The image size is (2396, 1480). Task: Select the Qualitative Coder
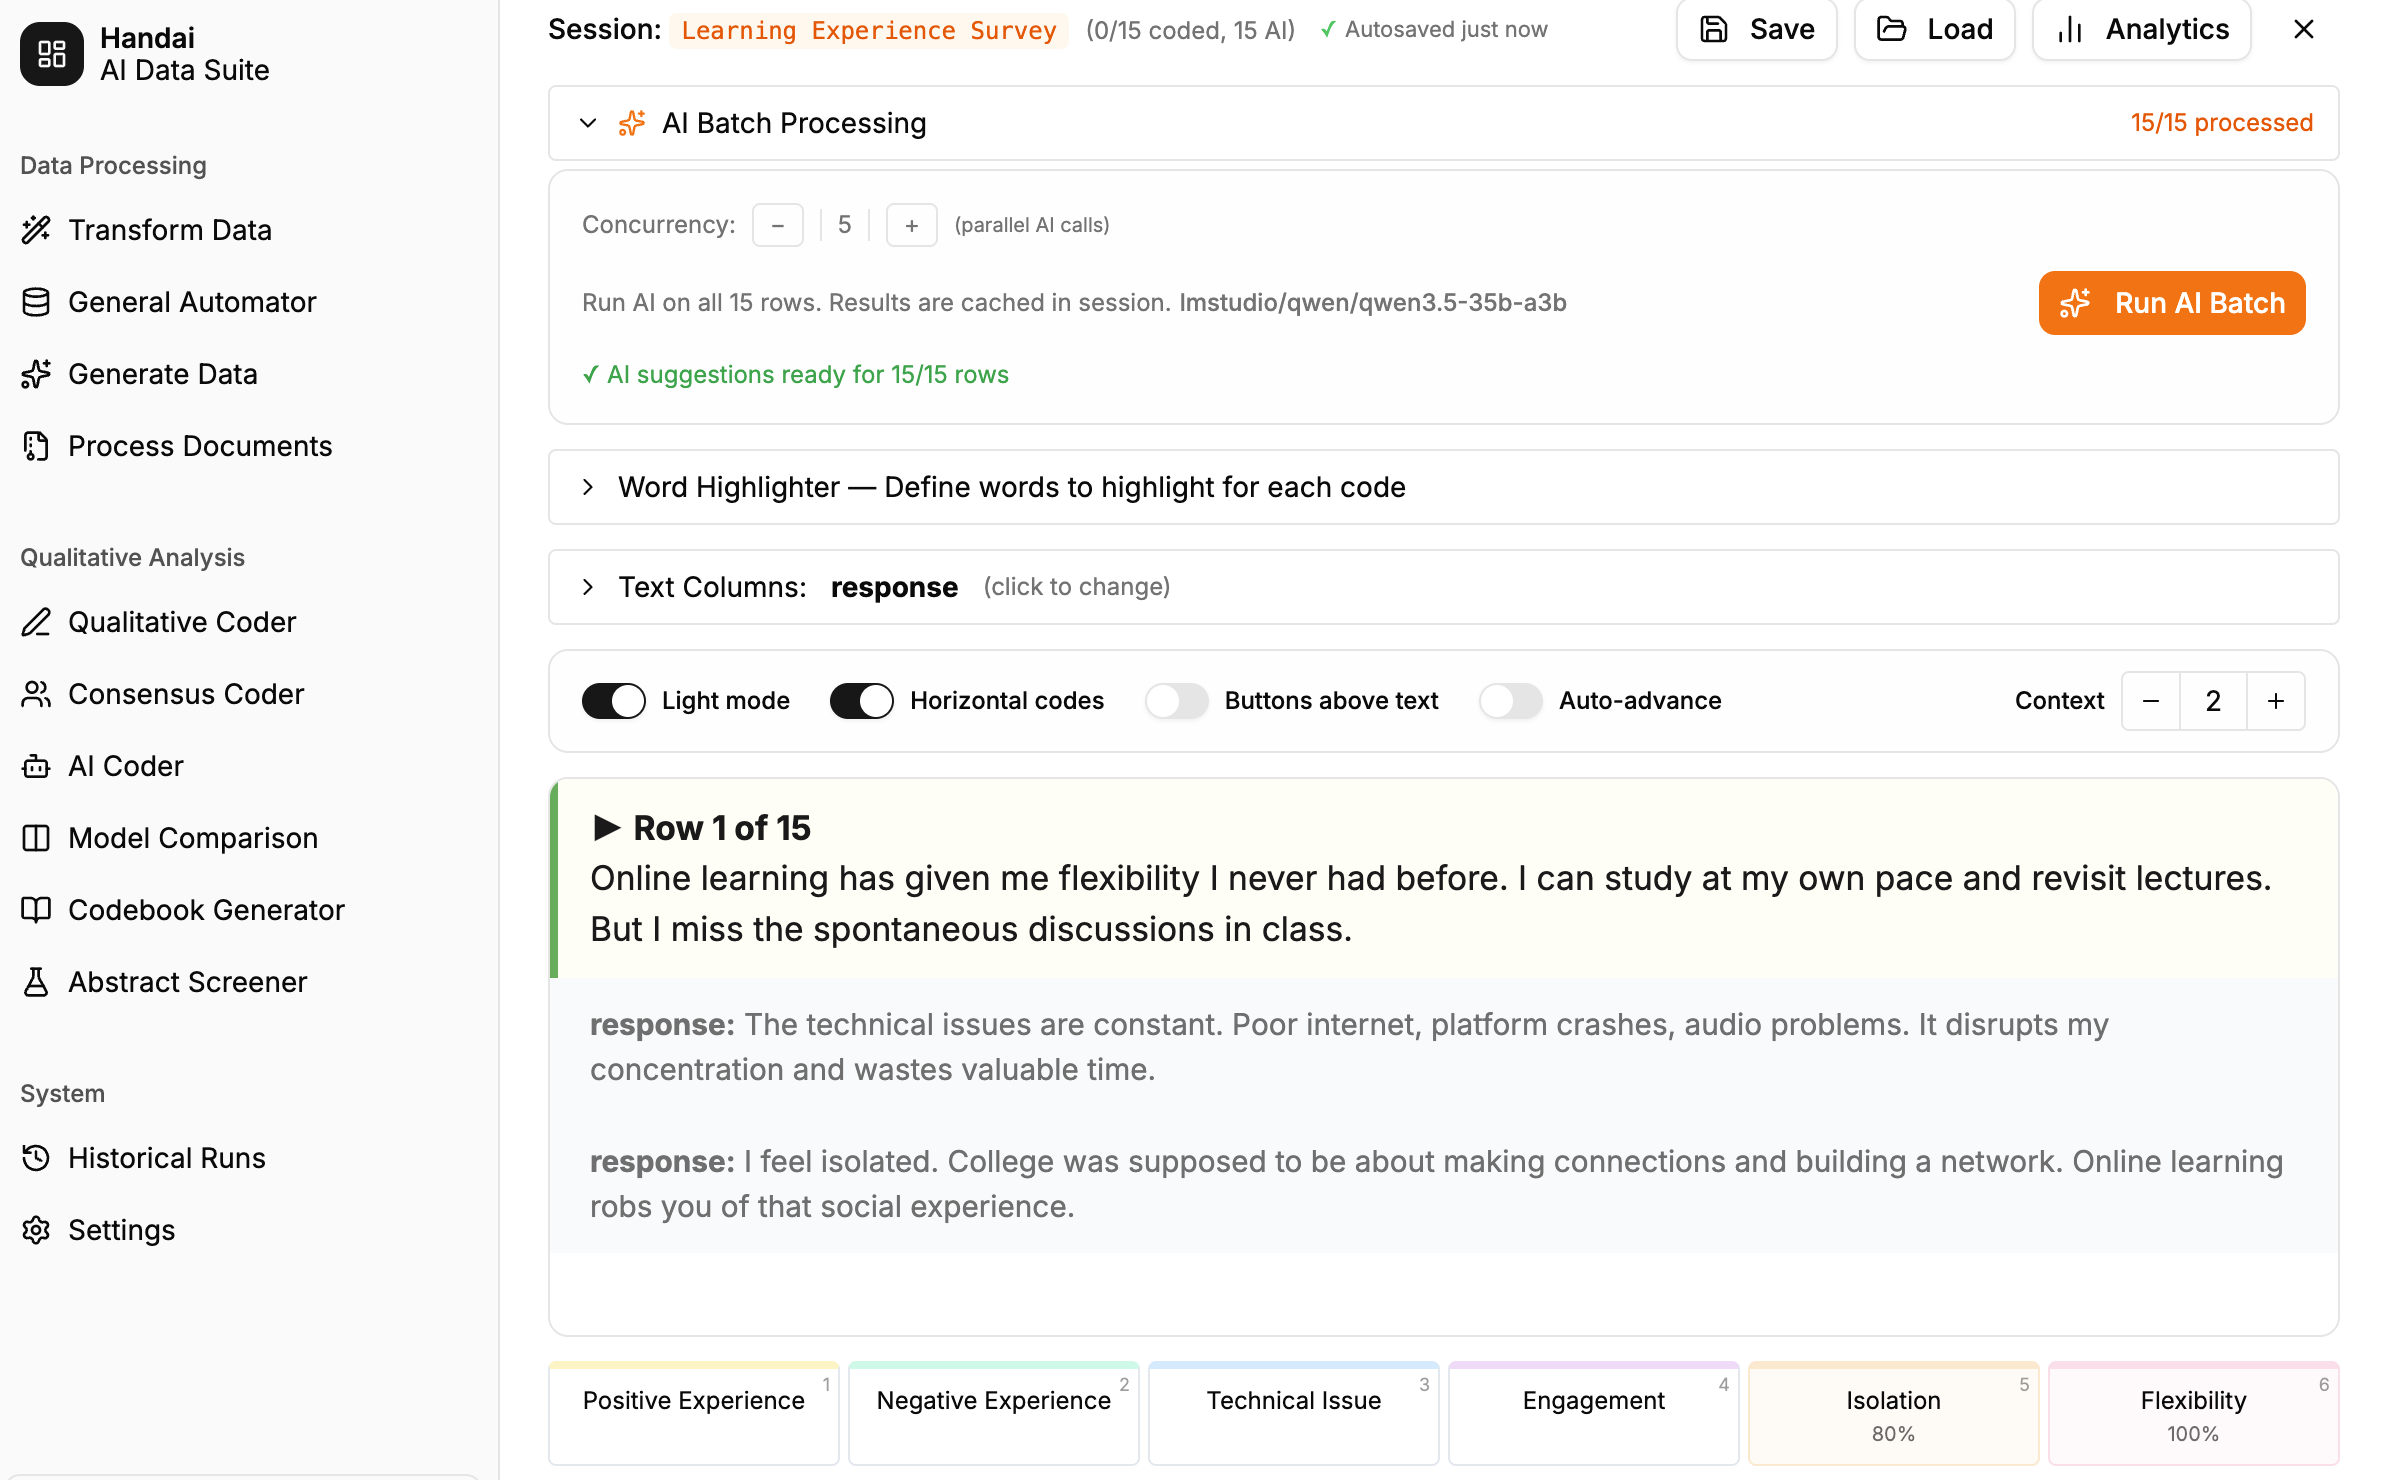[x=181, y=621]
